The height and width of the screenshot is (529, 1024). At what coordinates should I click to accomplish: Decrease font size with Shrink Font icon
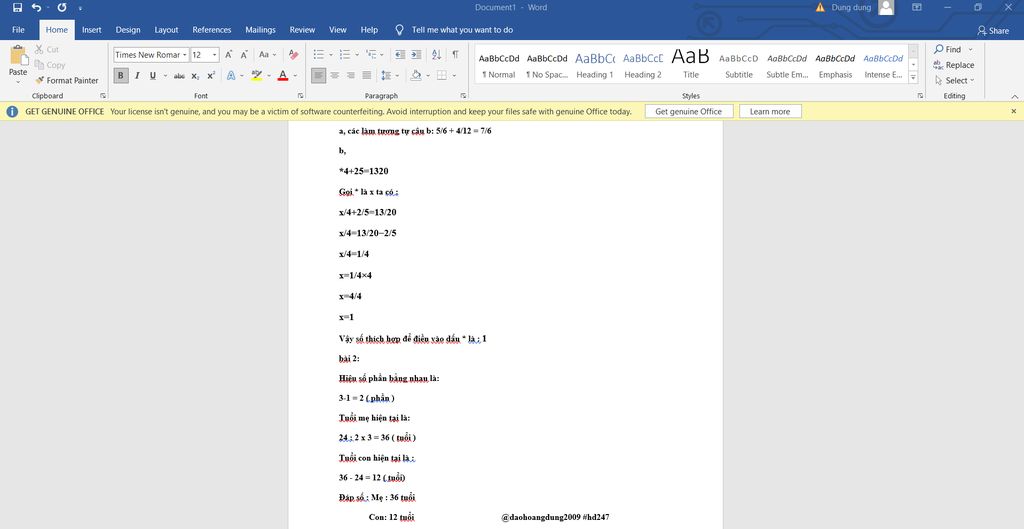244,55
